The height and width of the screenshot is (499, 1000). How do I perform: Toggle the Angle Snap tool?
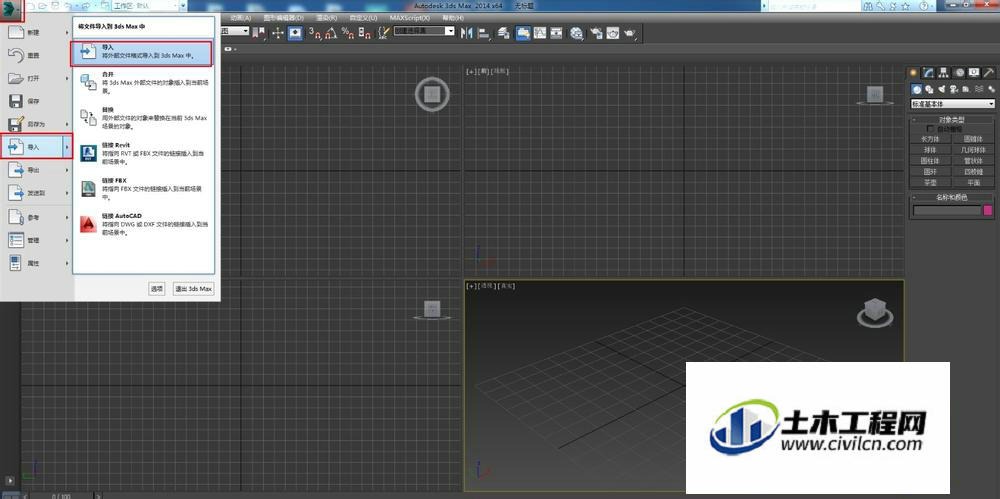(332, 33)
